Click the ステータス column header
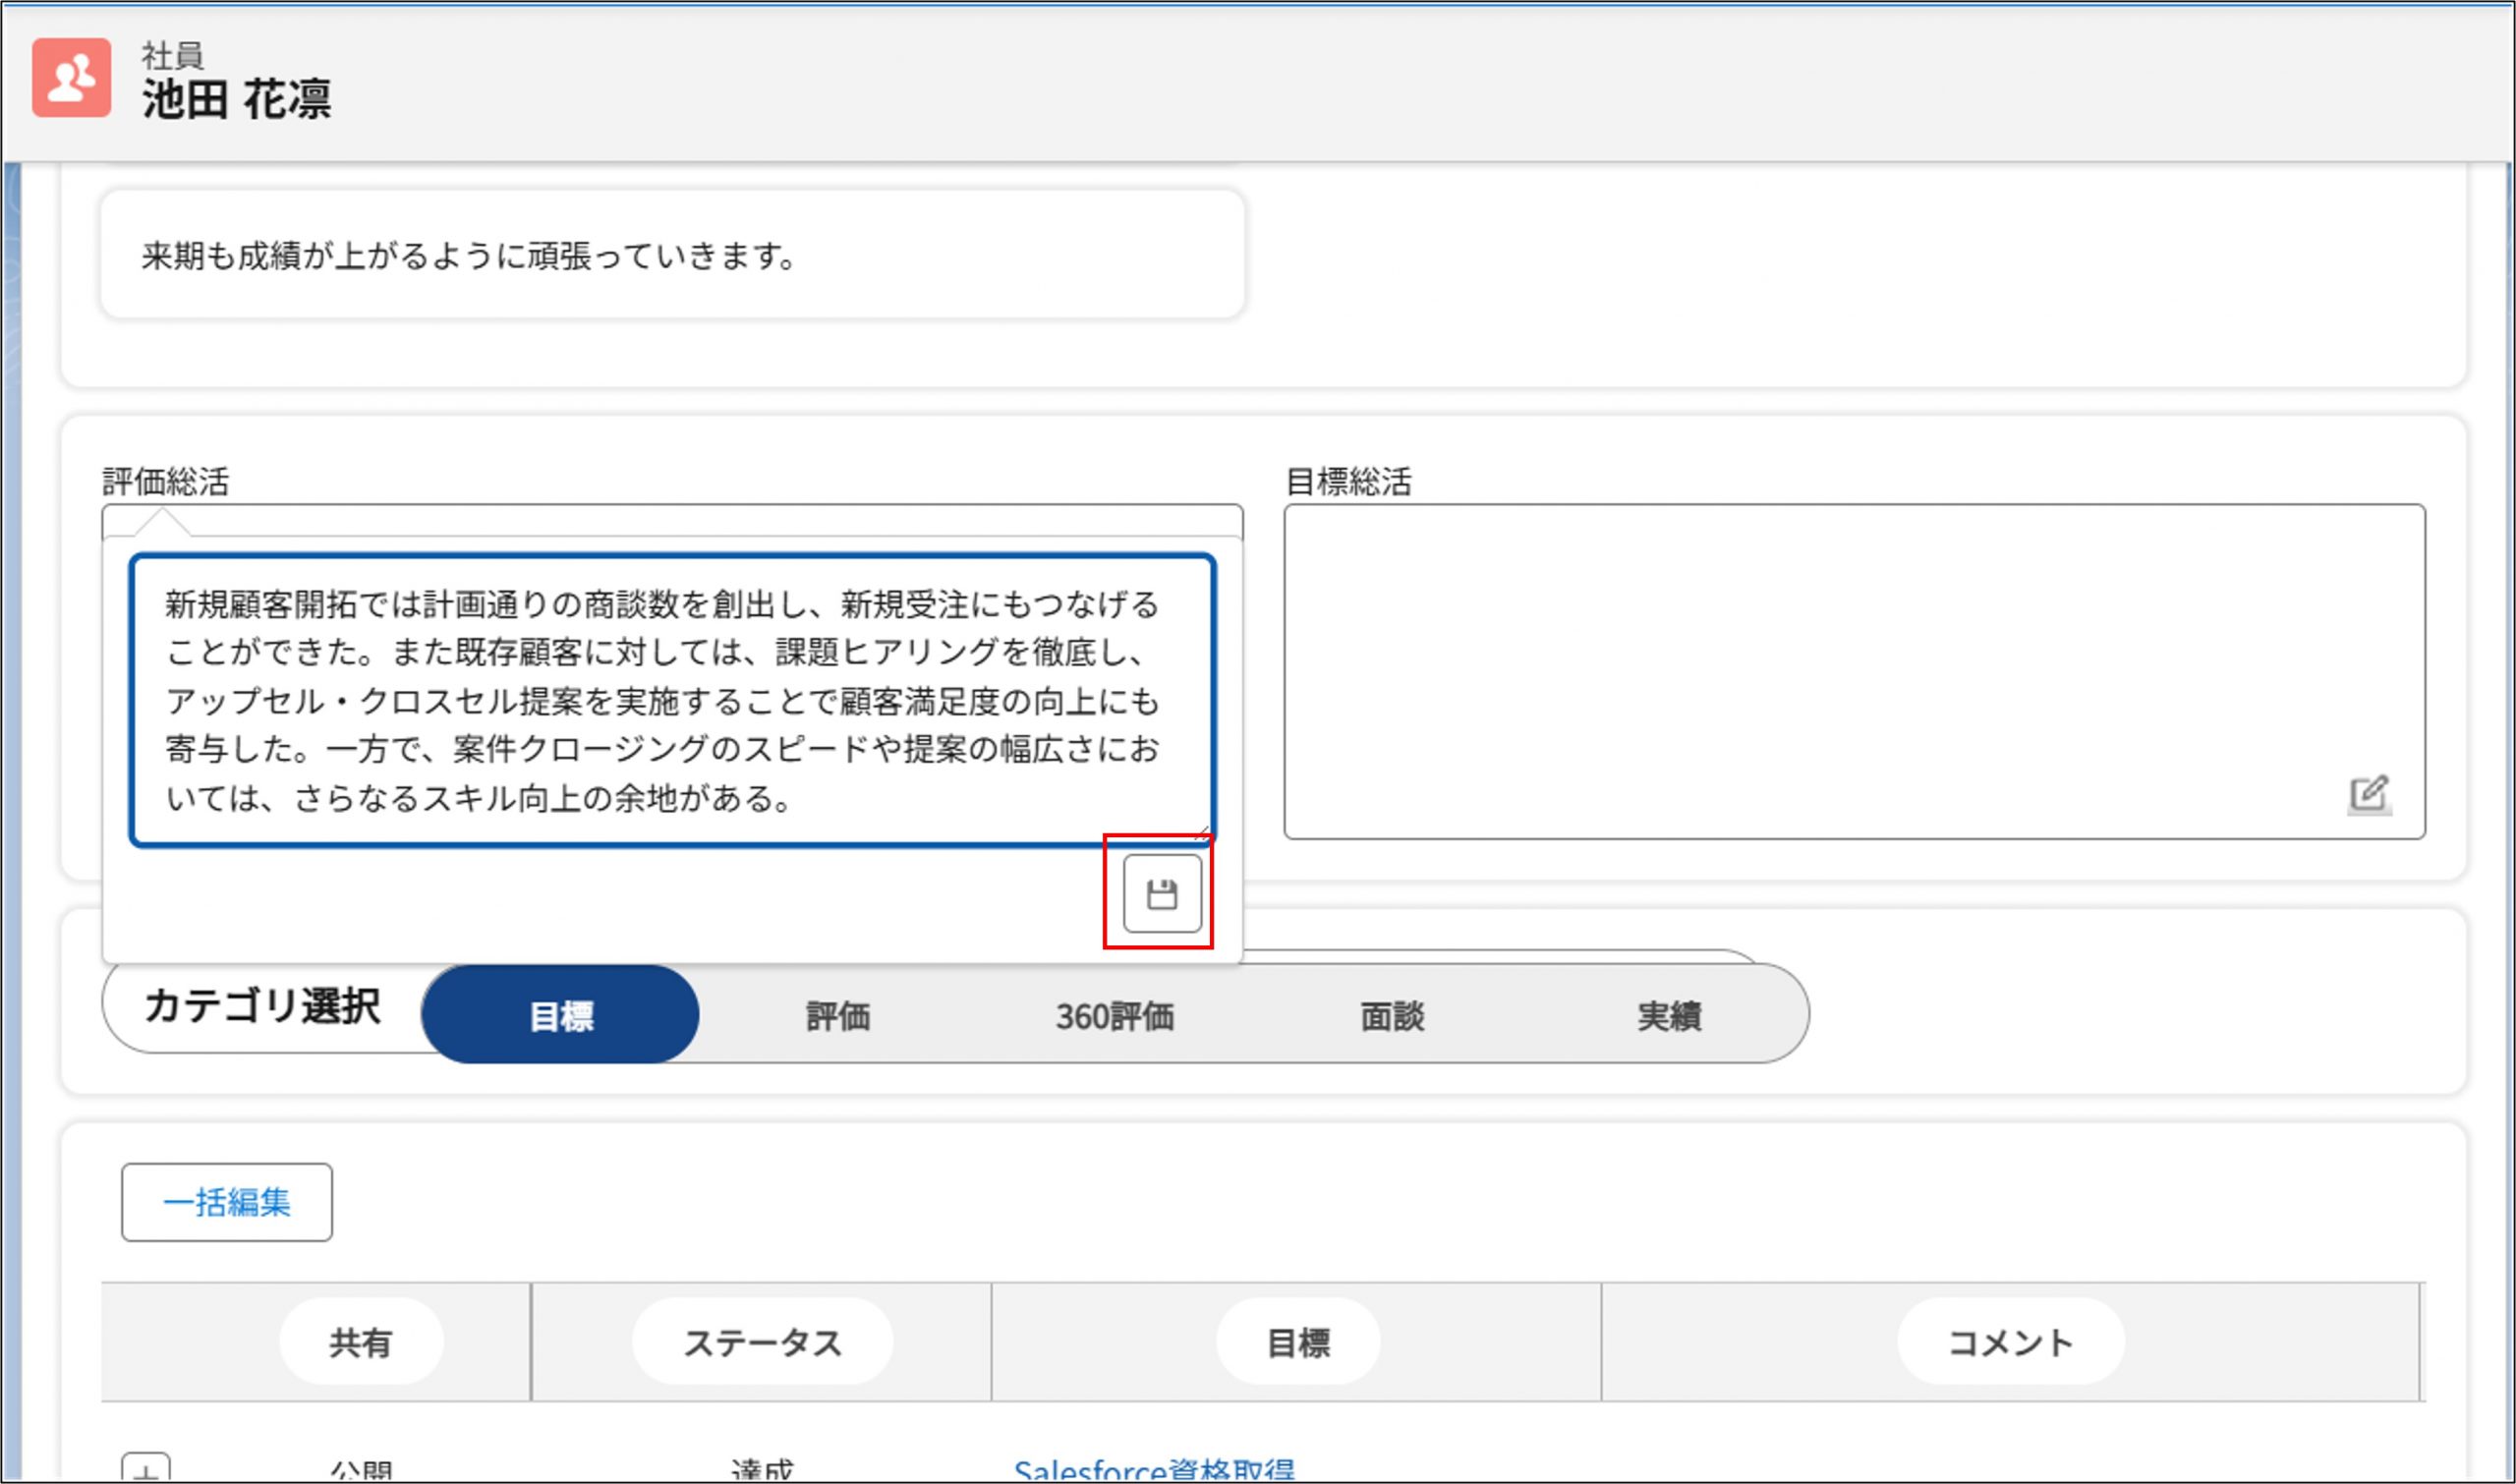Viewport: 2516px width, 1484px height. 762,1342
